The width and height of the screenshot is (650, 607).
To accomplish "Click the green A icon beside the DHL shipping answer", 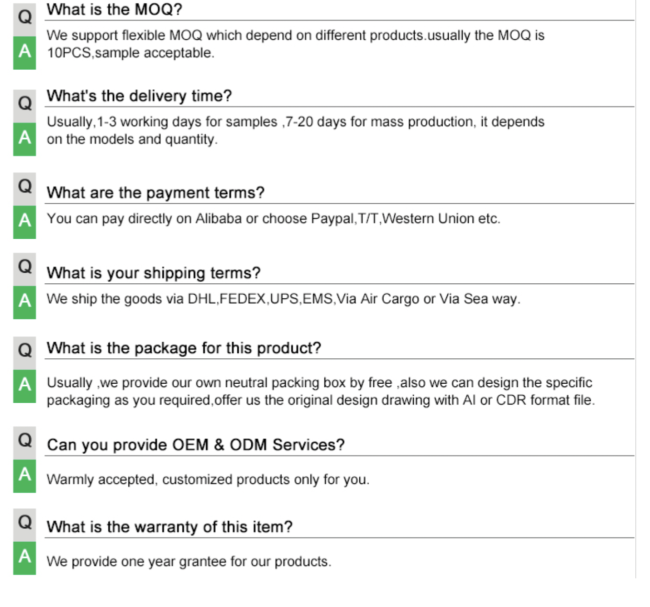I will [x=24, y=302].
